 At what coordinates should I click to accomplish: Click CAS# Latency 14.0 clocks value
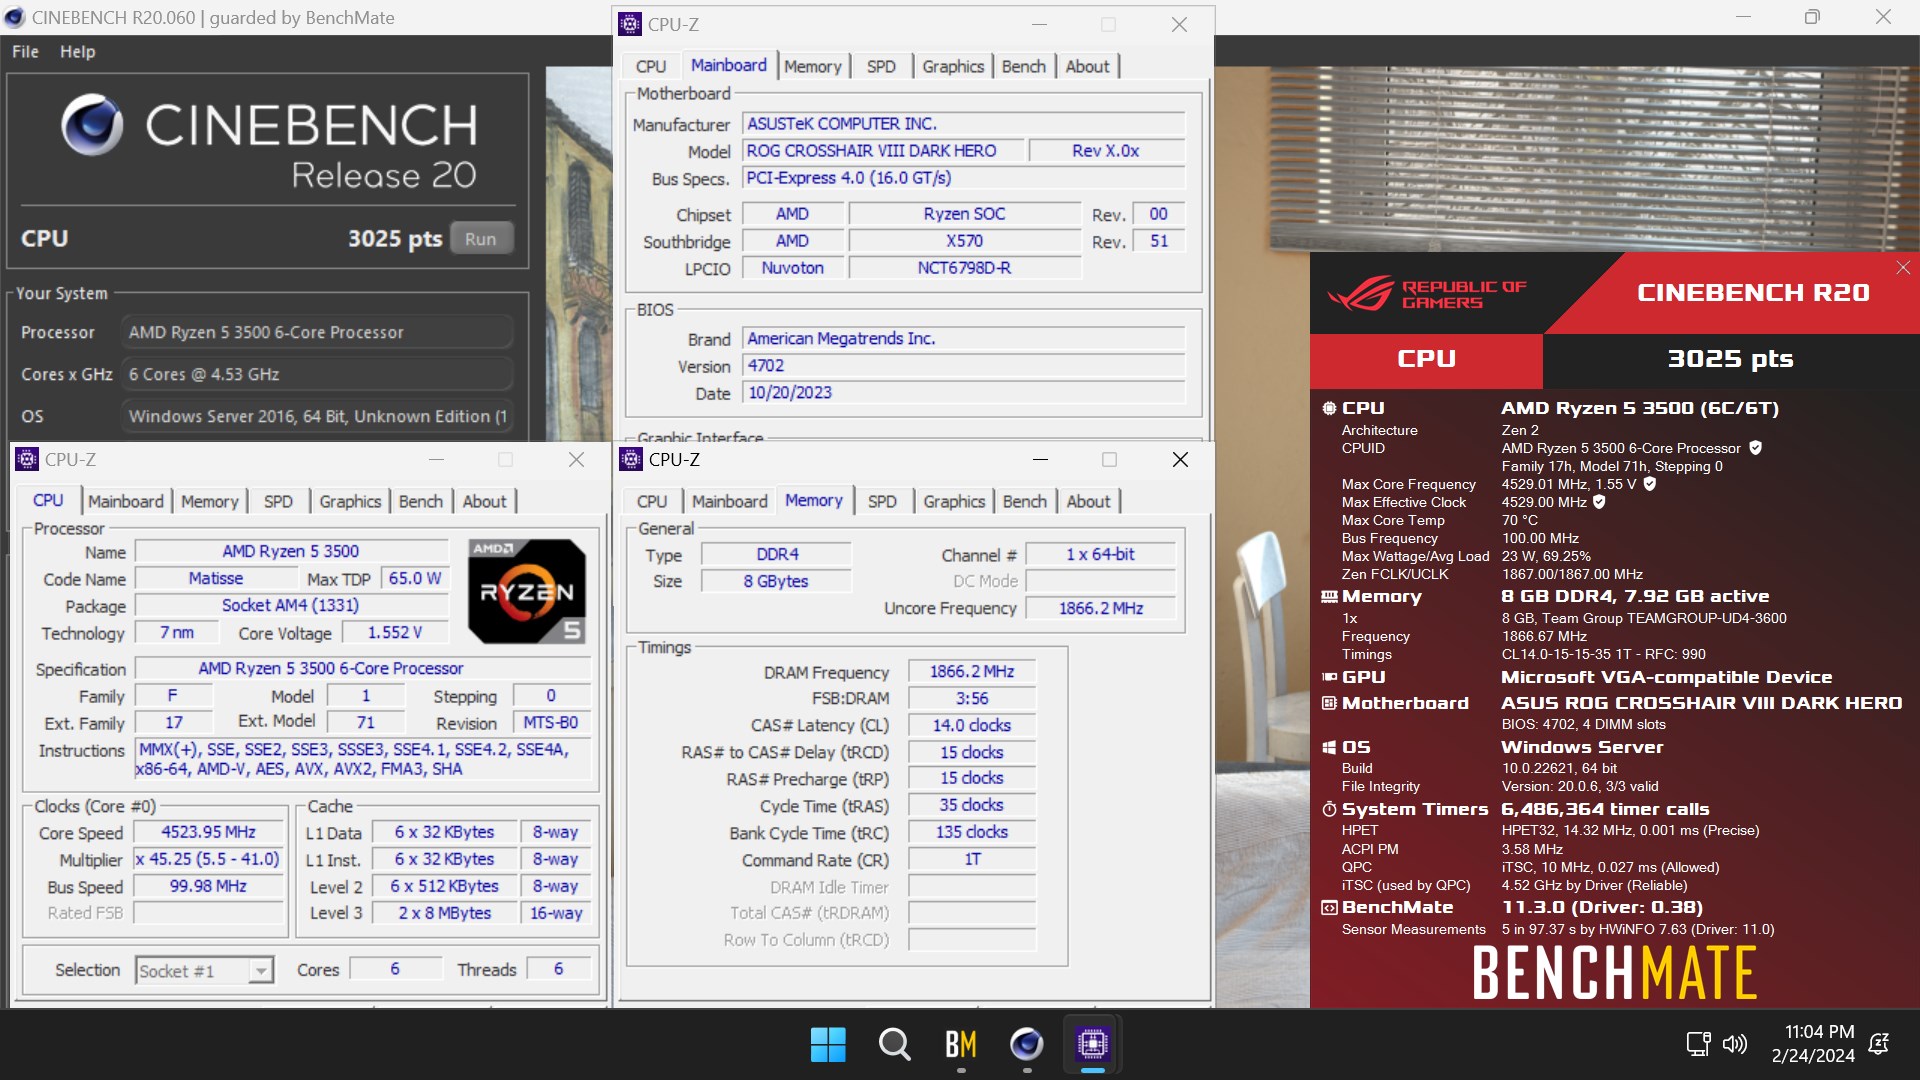(972, 725)
